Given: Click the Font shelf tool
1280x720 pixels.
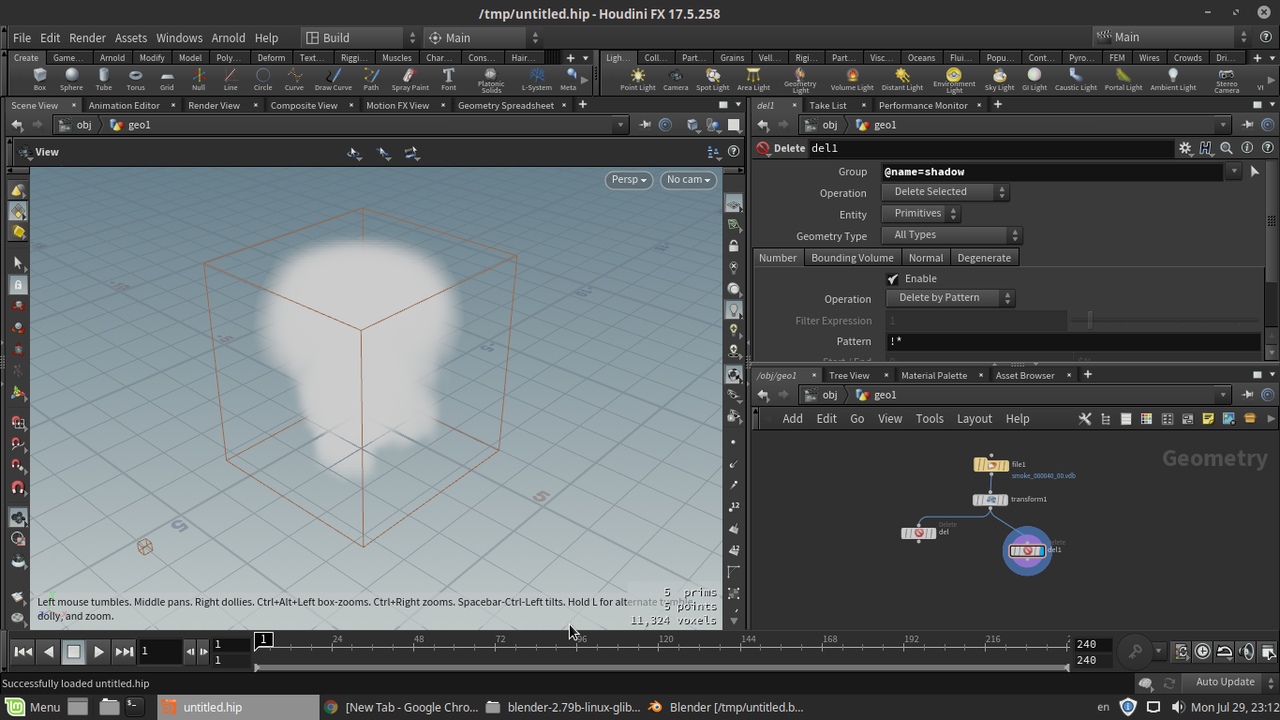Looking at the screenshot, I should click(448, 79).
